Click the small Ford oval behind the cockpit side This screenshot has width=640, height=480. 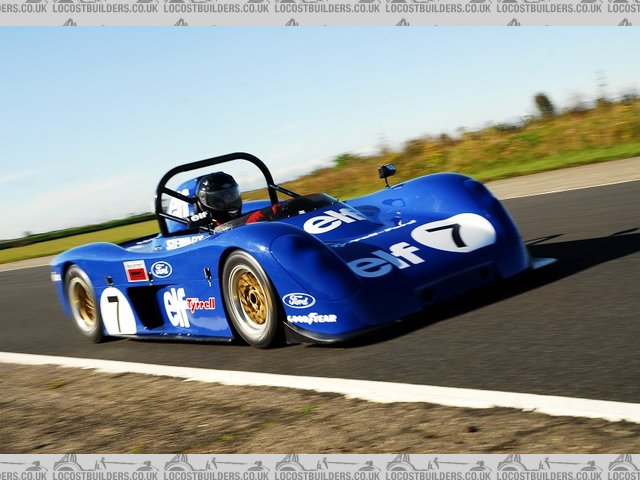pos(161,269)
